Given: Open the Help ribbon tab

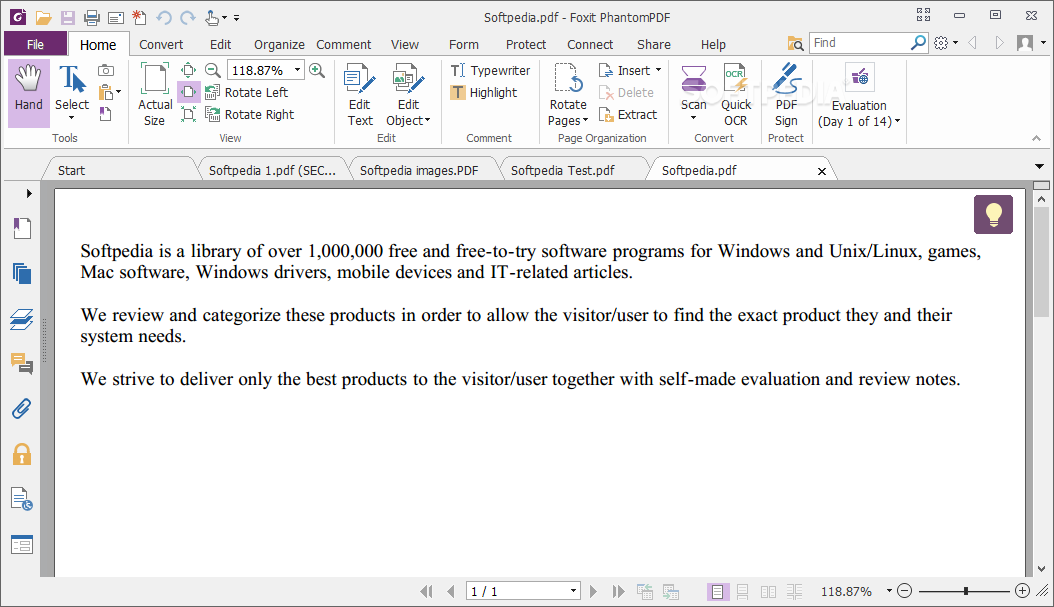Looking at the screenshot, I should [x=713, y=44].
